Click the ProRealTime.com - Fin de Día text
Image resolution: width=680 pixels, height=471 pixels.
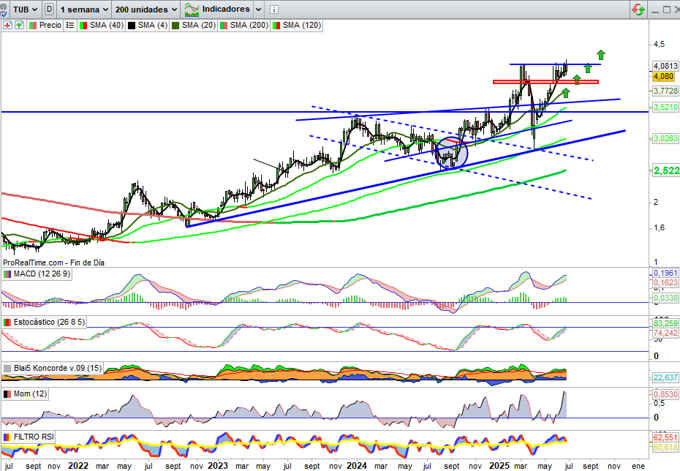pos(54,262)
